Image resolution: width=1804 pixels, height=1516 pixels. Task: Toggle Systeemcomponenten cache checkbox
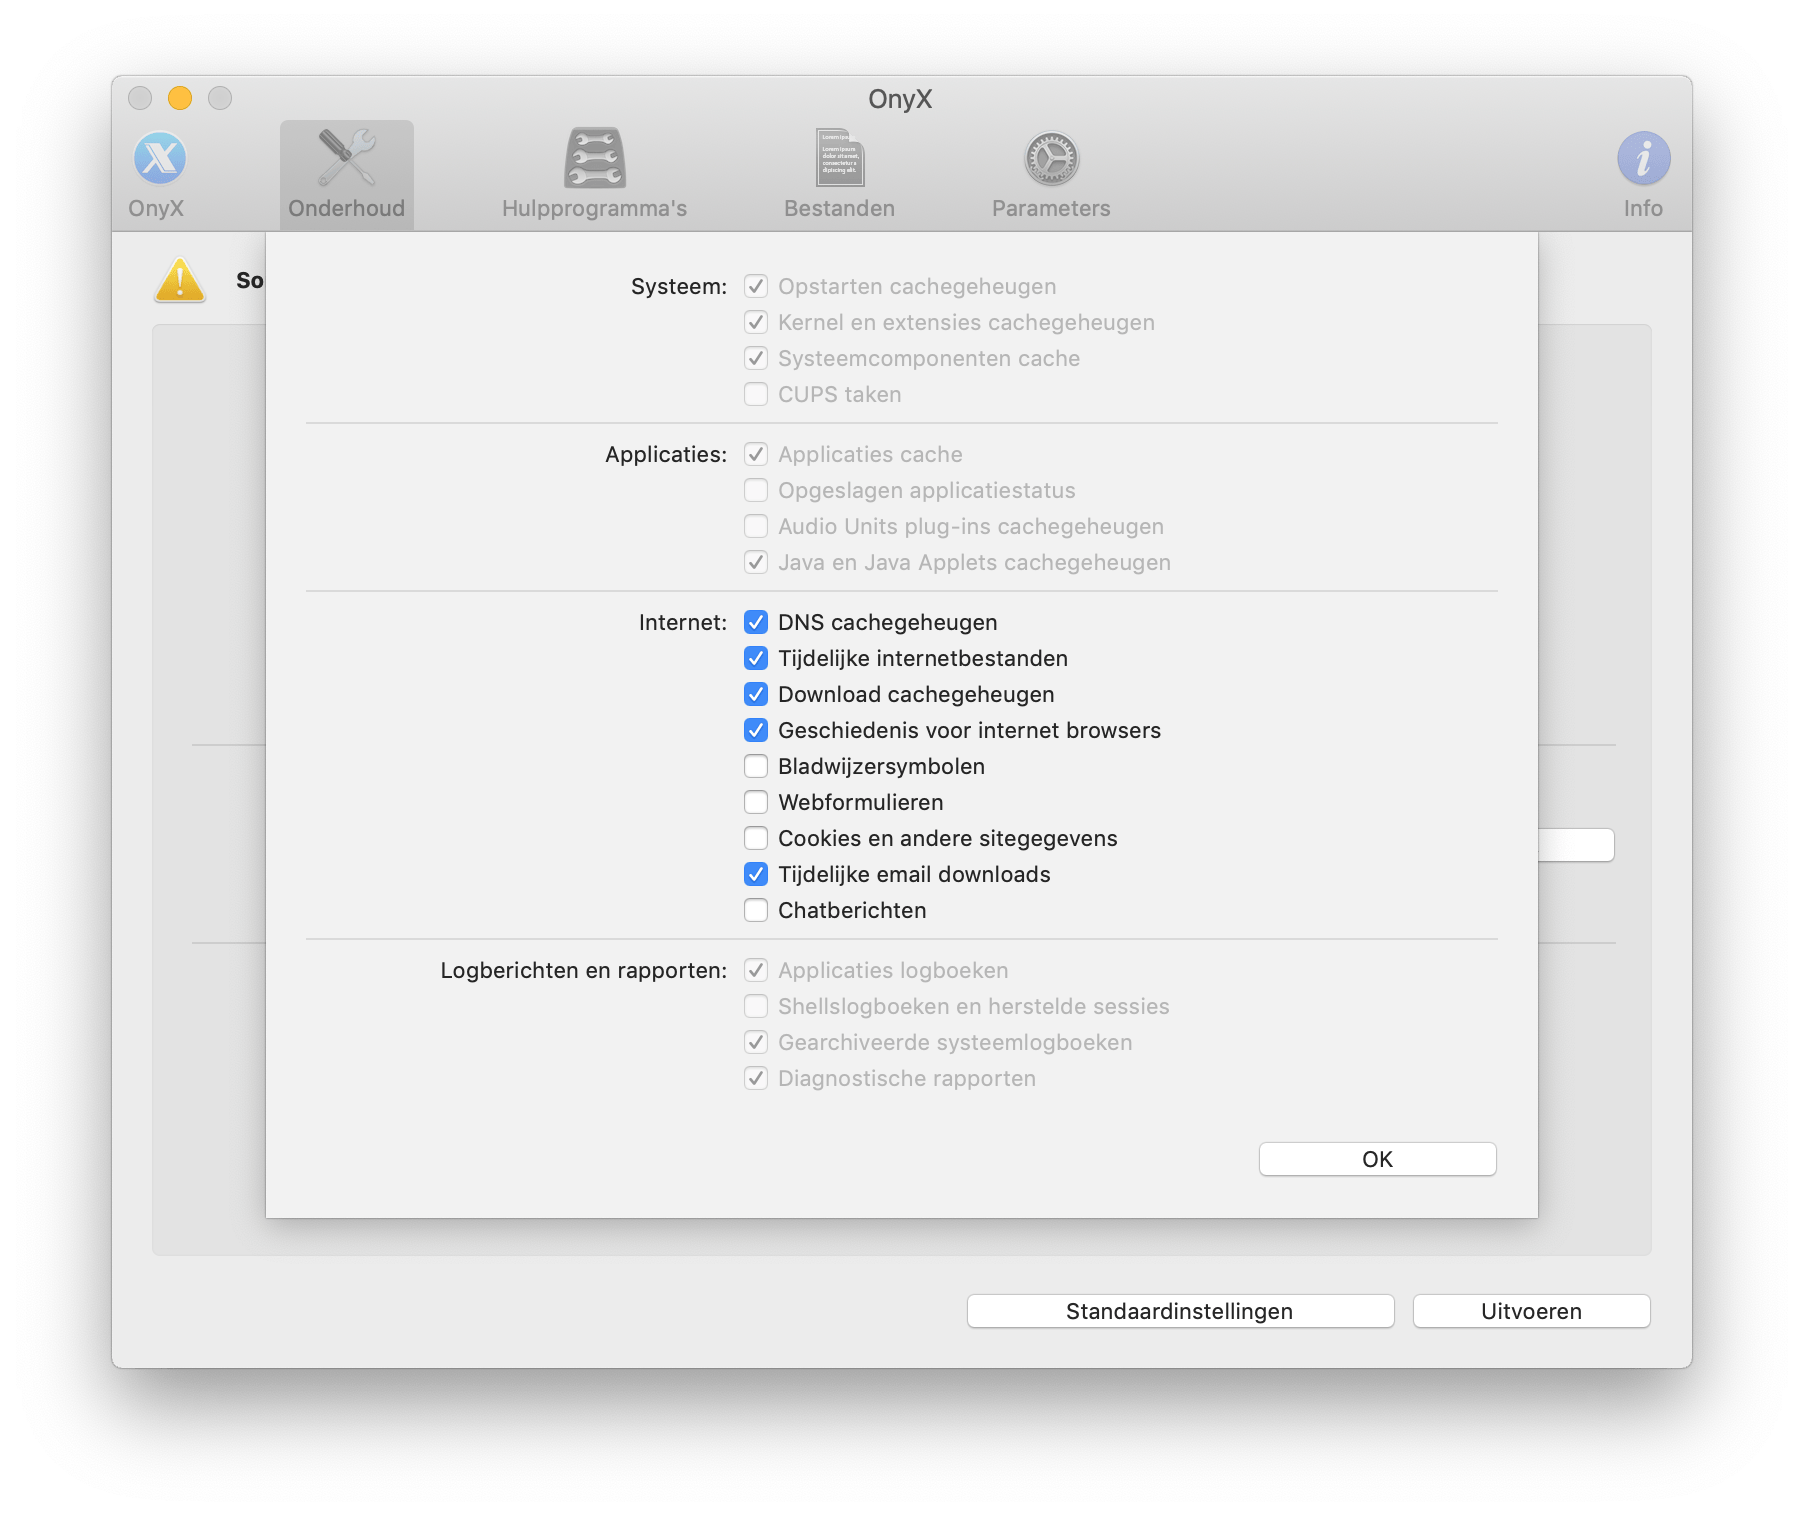[x=756, y=358]
